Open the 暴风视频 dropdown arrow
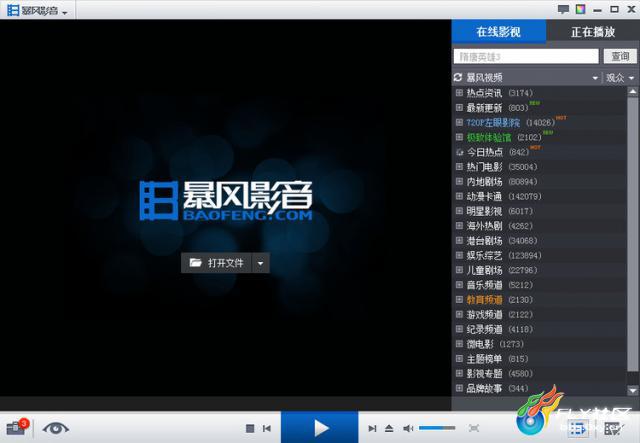The height and width of the screenshot is (443, 640). coord(595,78)
